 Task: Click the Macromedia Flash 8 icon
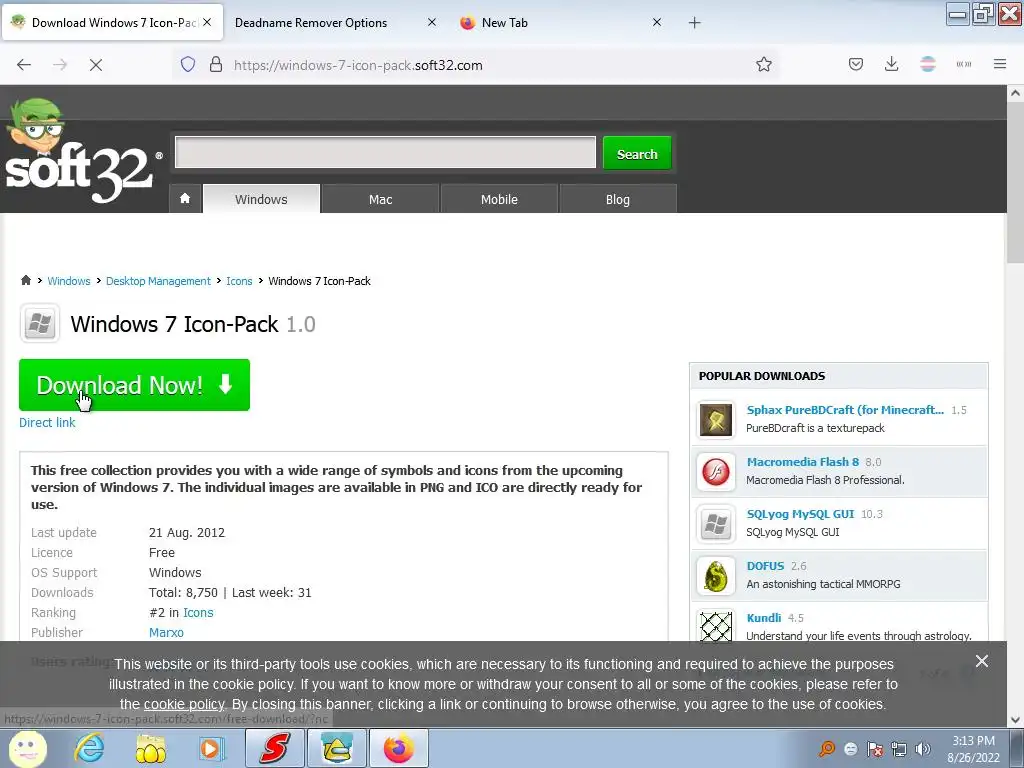click(716, 472)
